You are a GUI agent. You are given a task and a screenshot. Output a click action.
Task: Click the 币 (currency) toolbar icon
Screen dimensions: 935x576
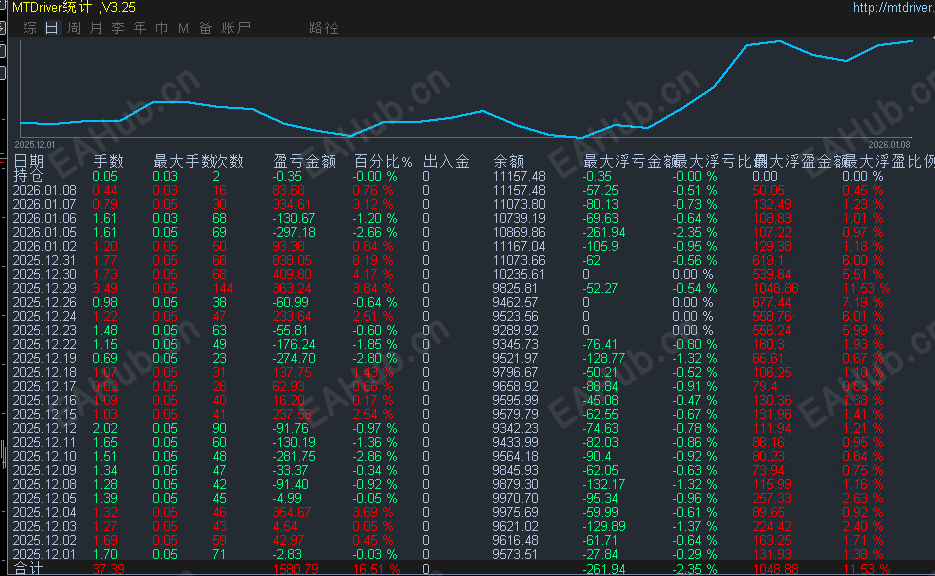tap(161, 29)
